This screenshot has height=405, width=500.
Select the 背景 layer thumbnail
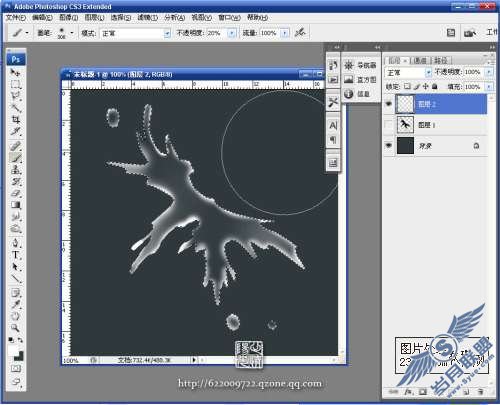pyautogui.click(x=405, y=146)
